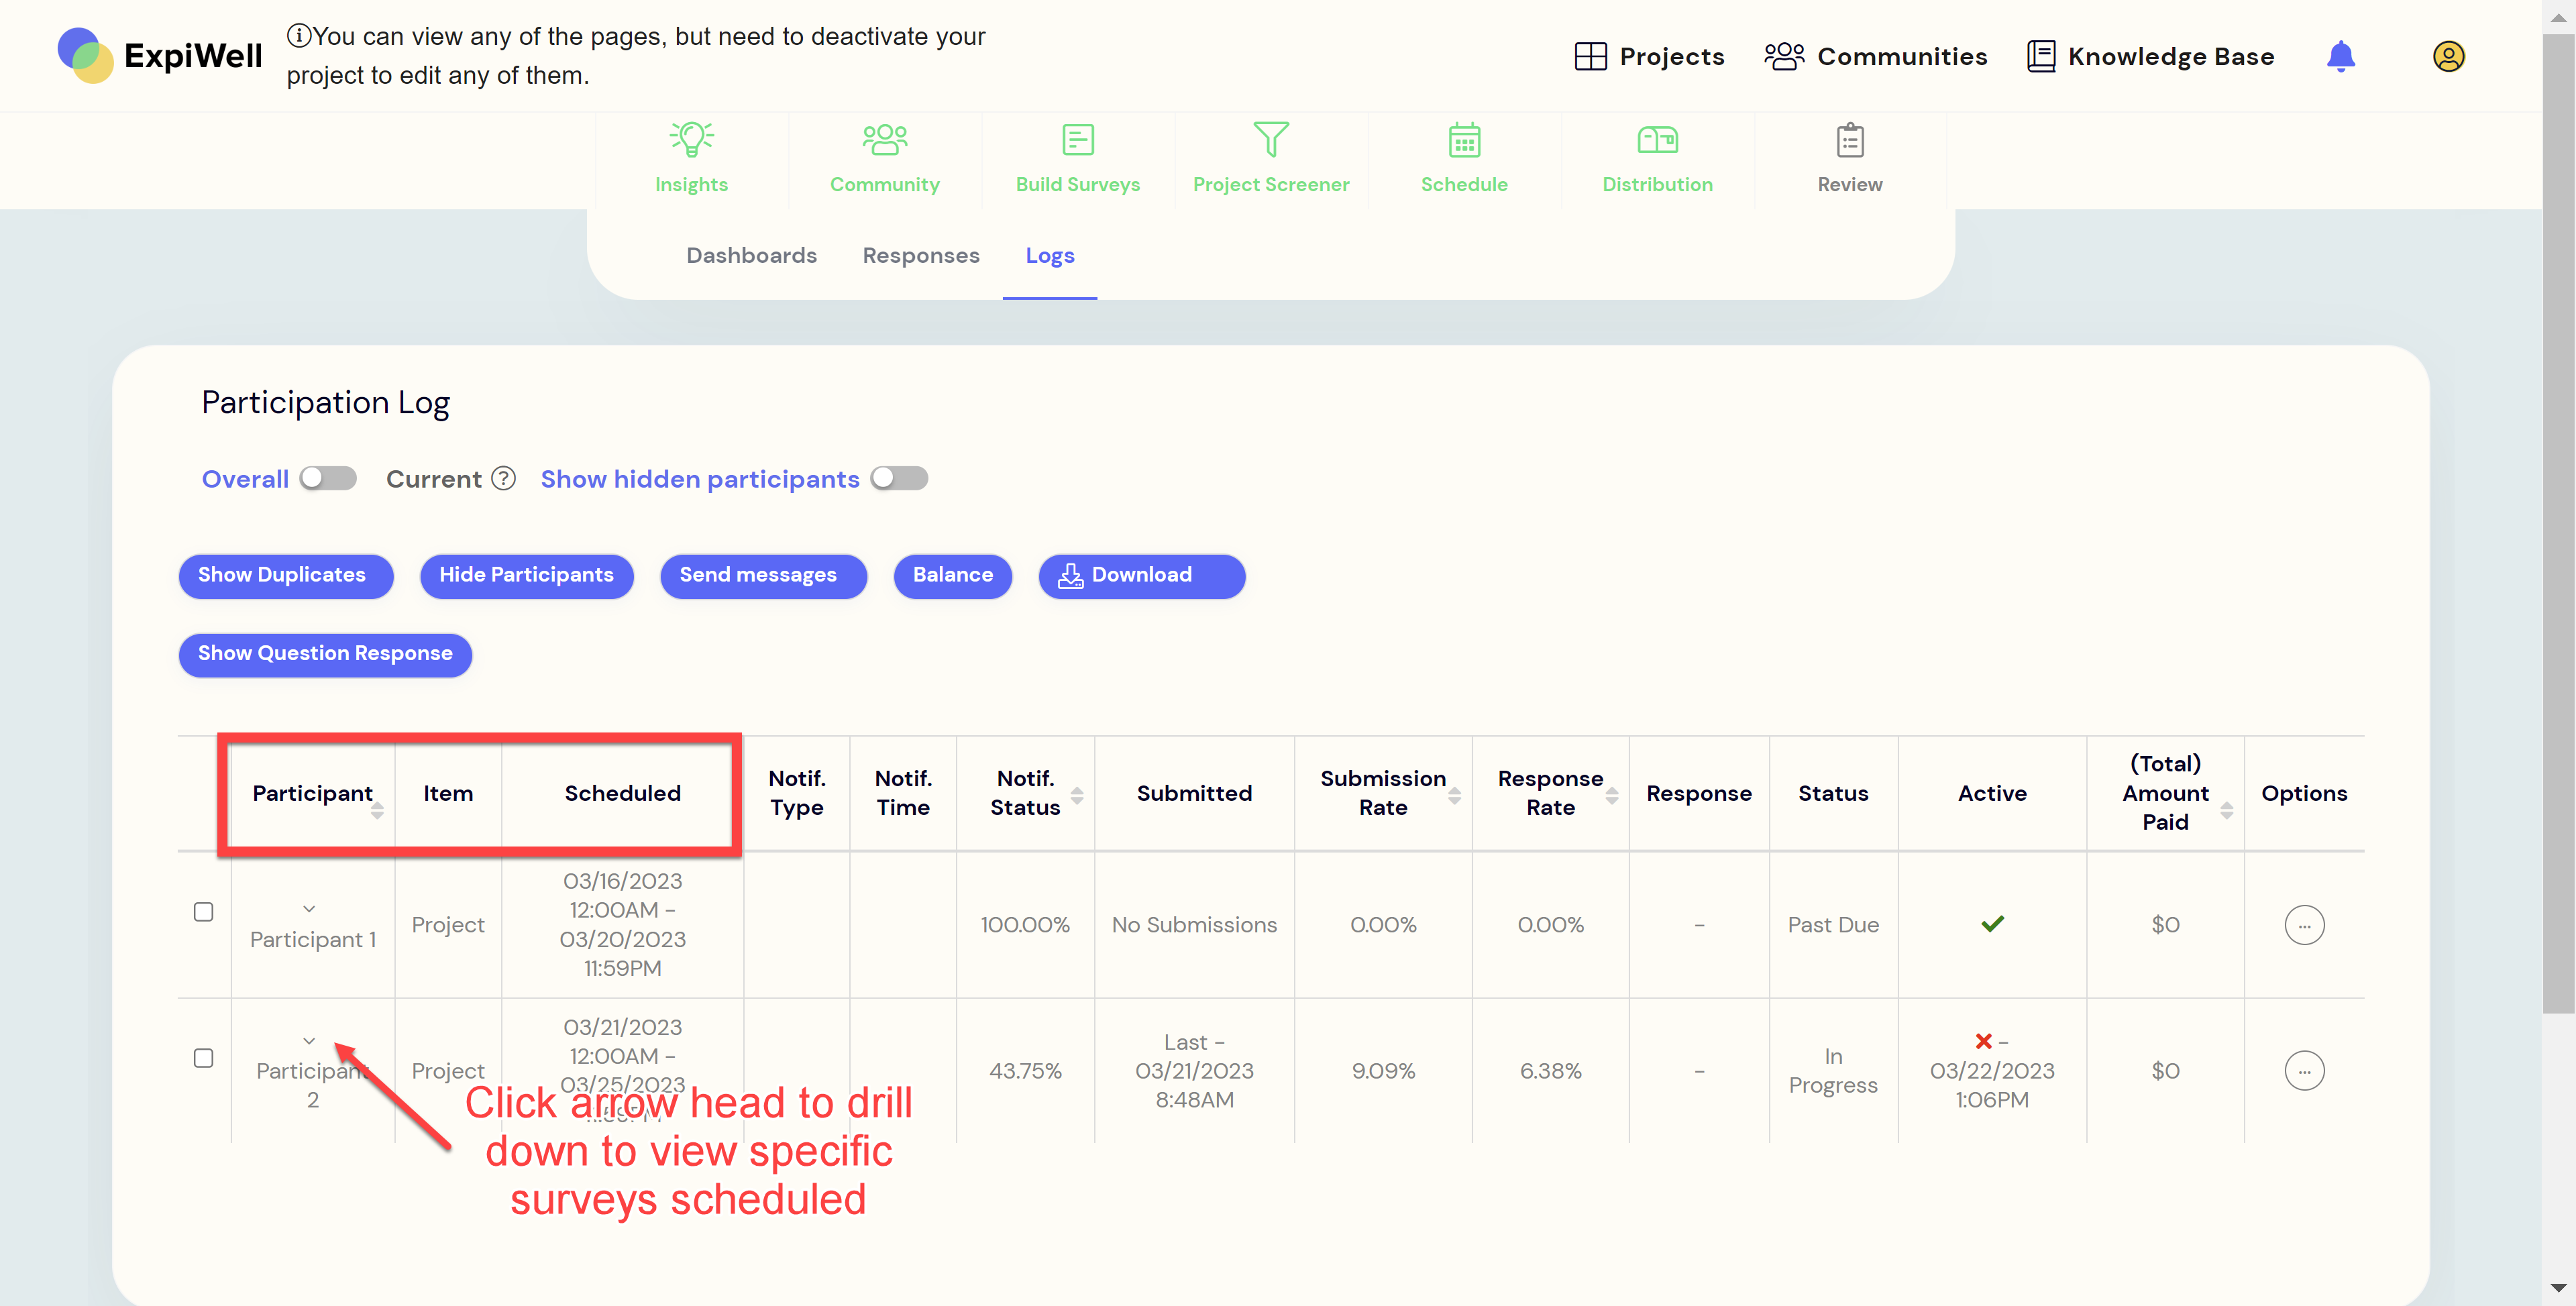
Task: Enable the Overall toggle
Action: [328, 478]
